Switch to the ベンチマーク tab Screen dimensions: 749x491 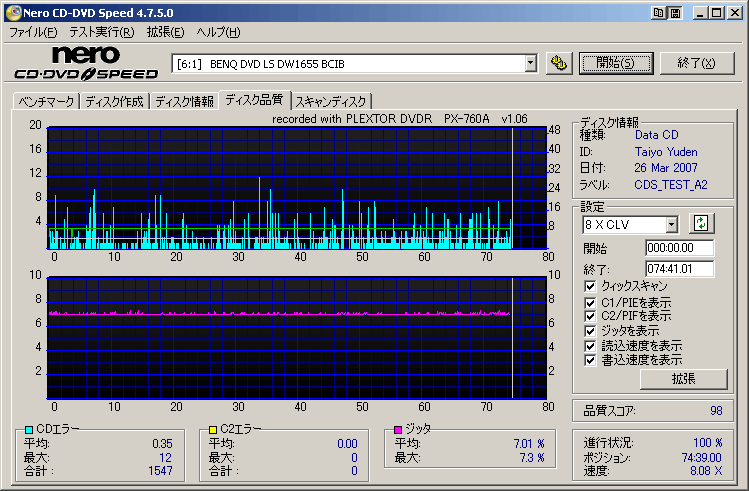tap(46, 102)
